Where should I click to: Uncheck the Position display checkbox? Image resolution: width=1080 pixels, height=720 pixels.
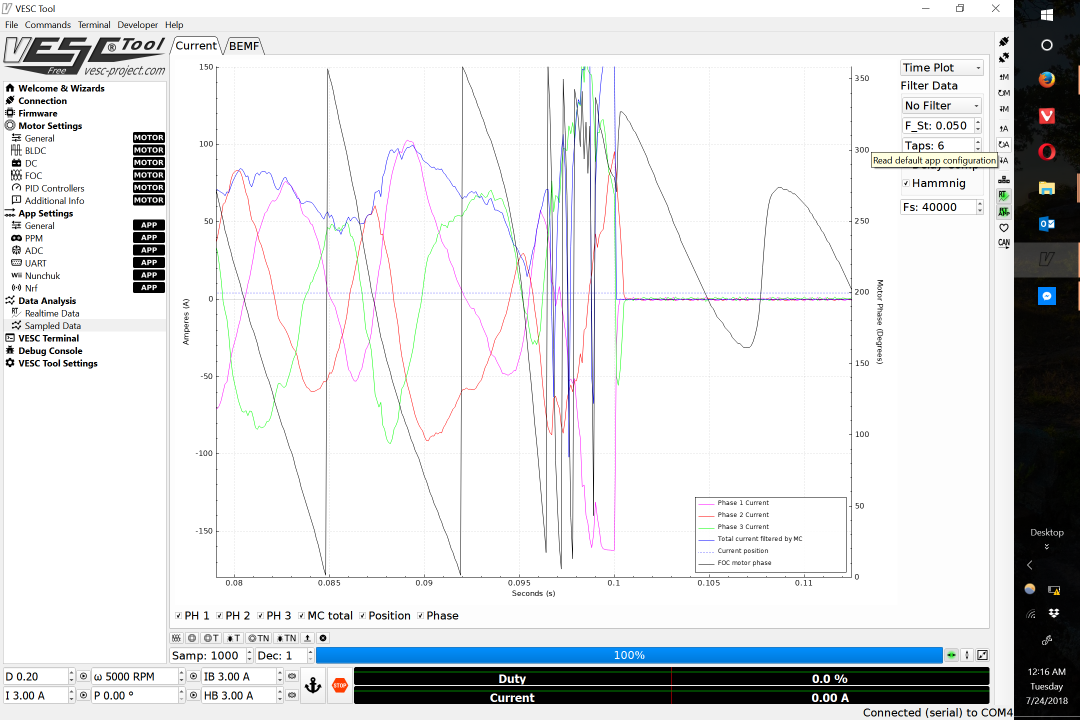pyautogui.click(x=360, y=615)
